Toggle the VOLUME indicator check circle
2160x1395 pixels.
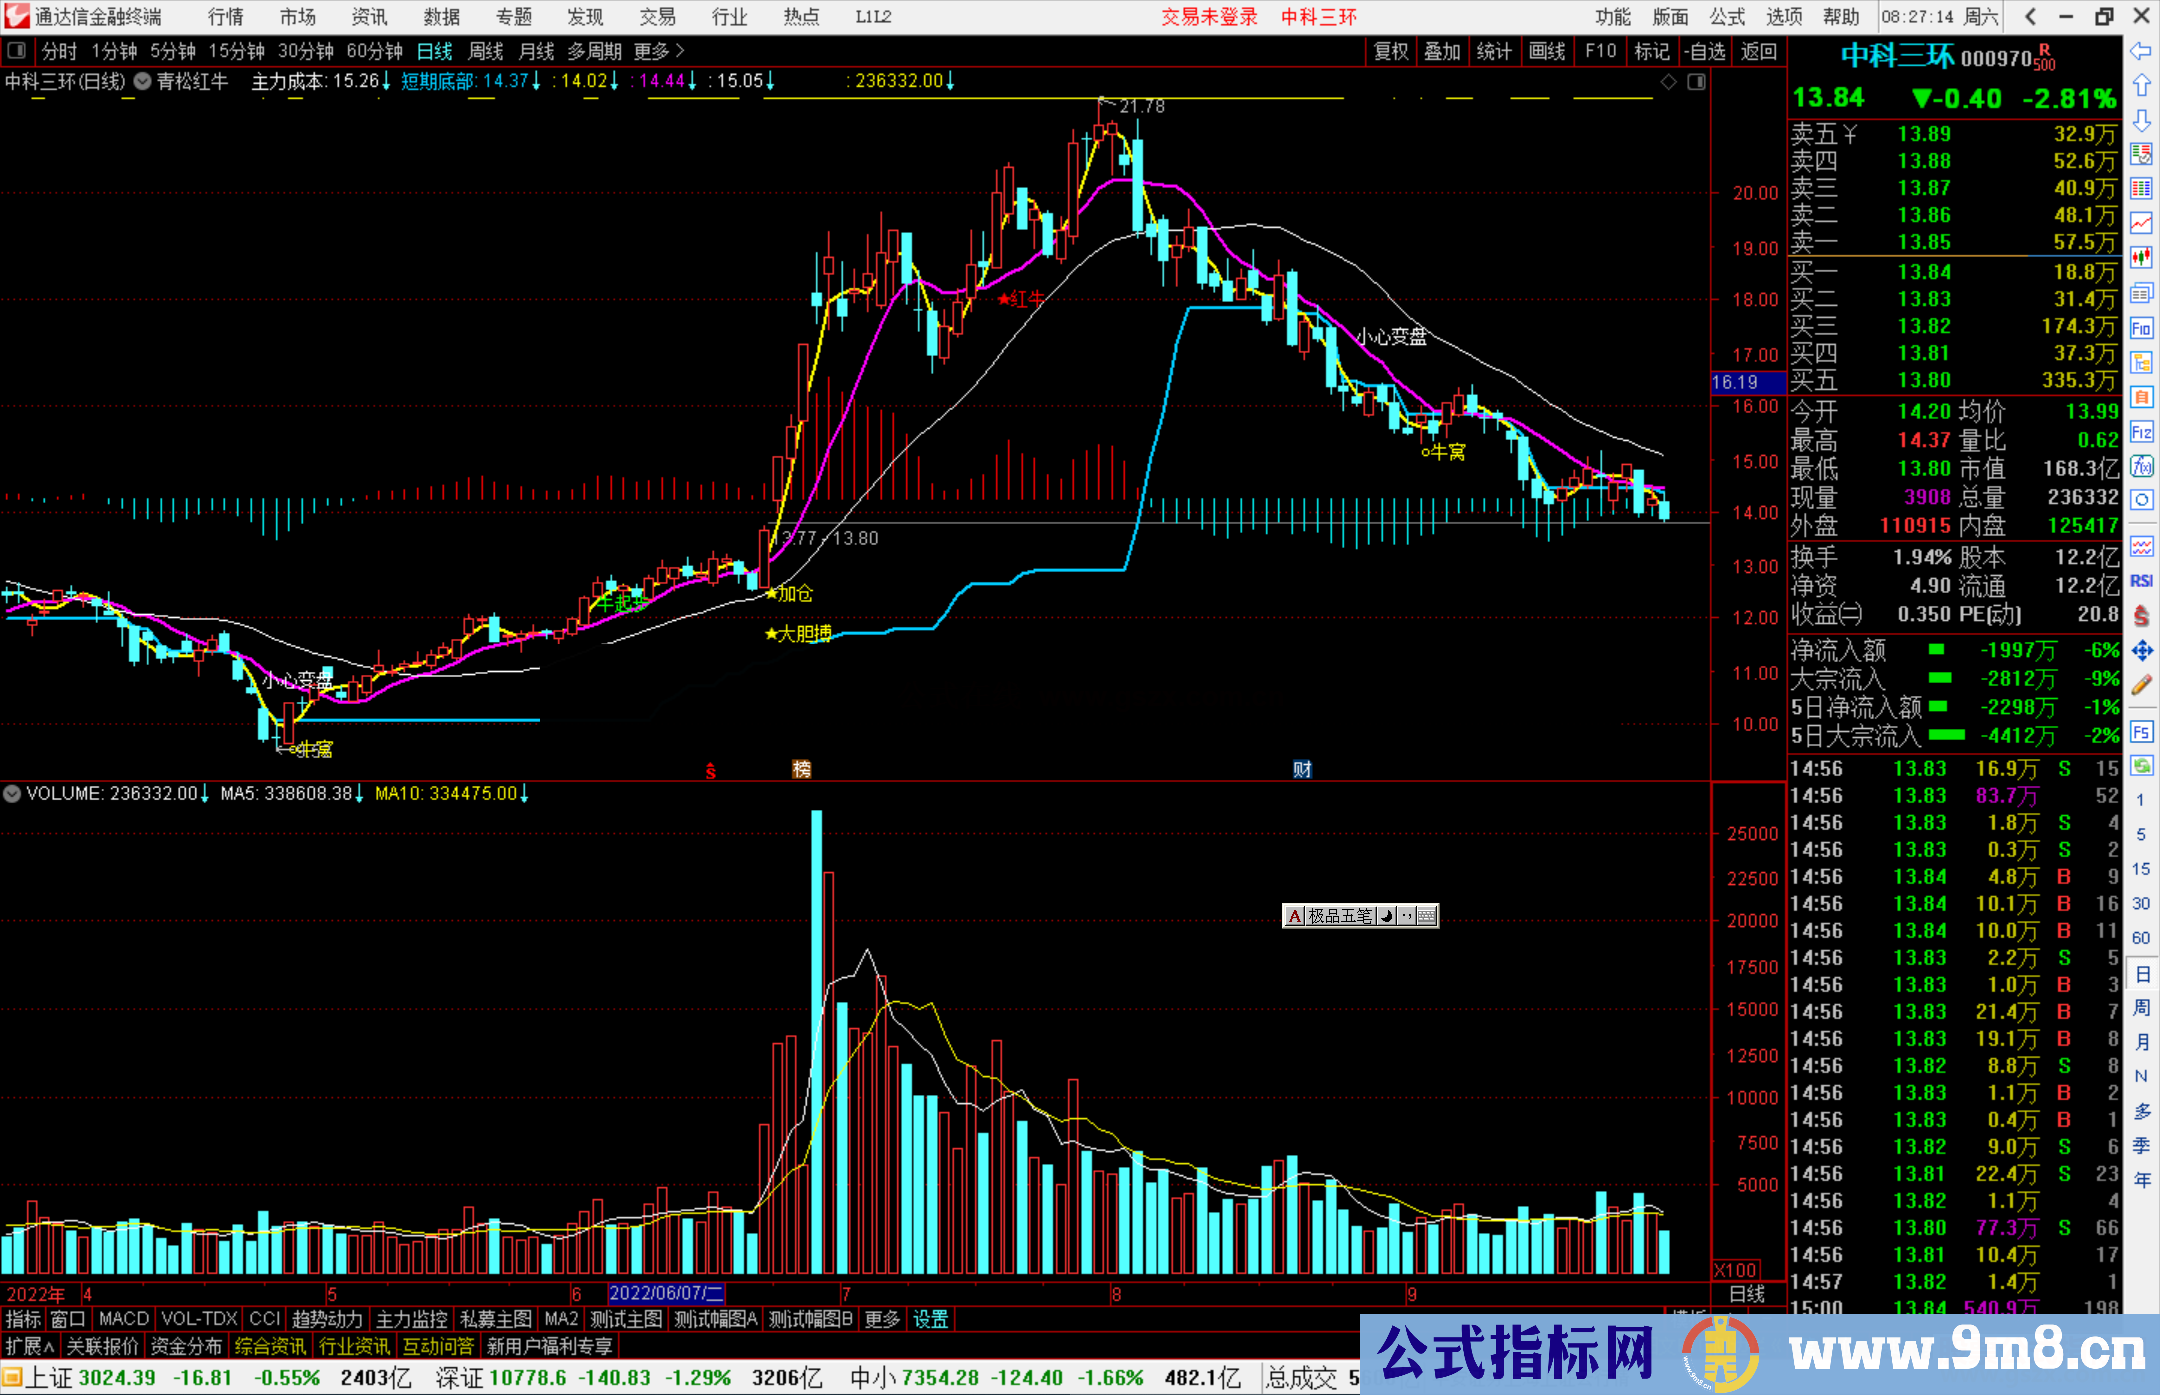point(12,794)
